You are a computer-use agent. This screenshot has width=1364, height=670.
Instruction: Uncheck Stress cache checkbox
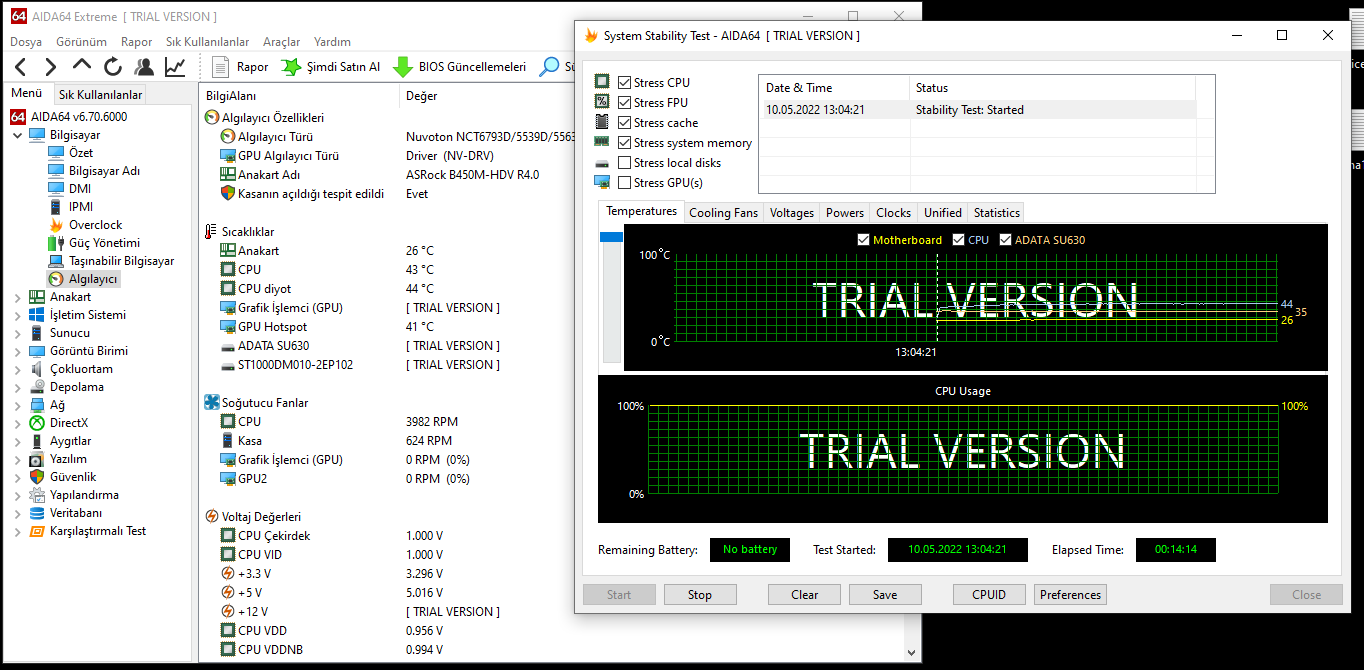[x=625, y=122]
